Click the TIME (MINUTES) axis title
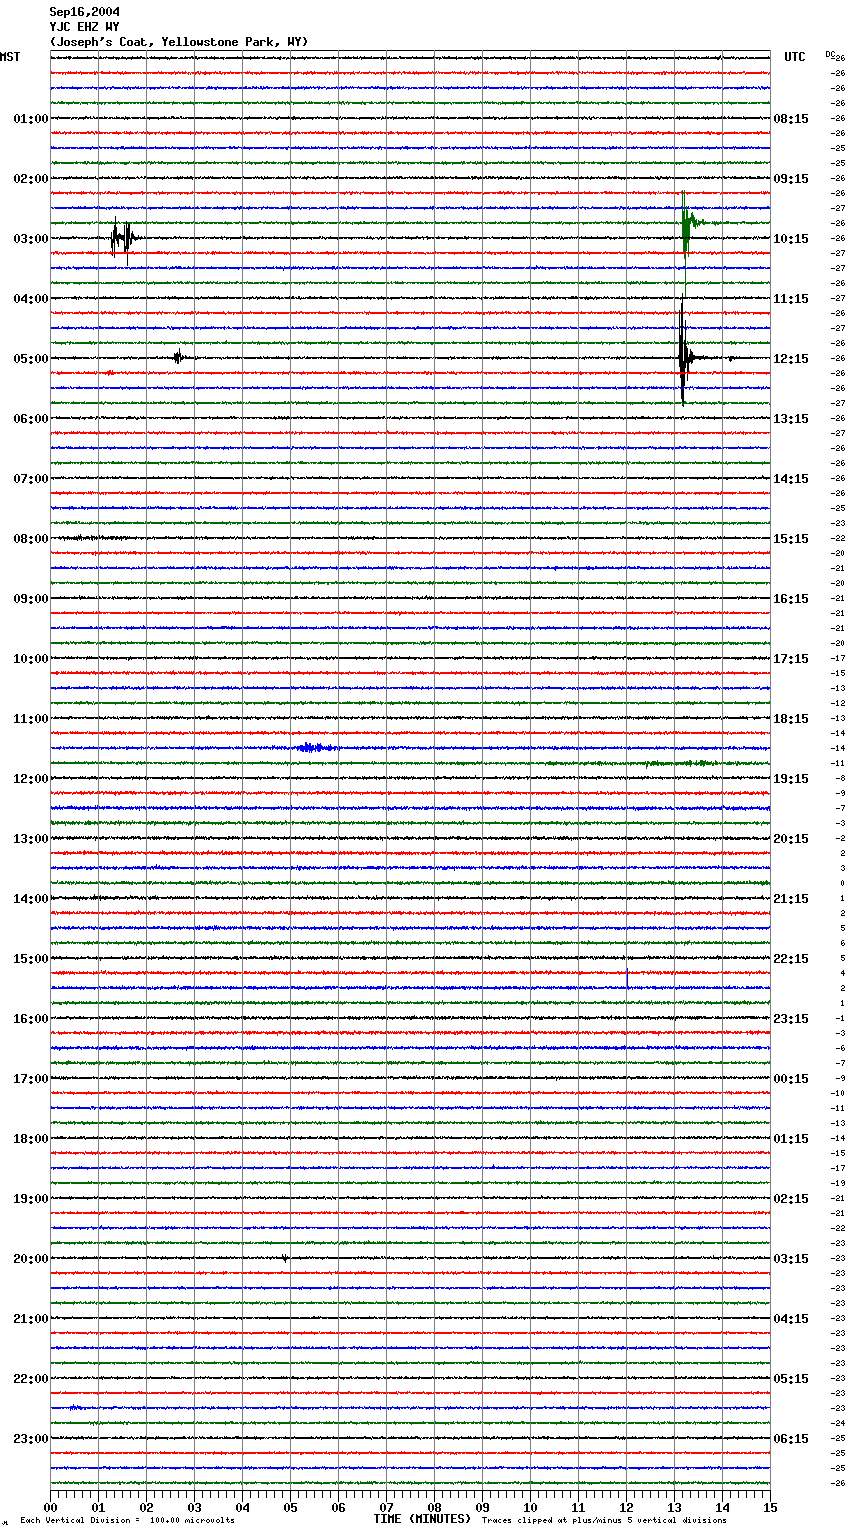Screen dimensions: 850x1534 pos(422,1519)
